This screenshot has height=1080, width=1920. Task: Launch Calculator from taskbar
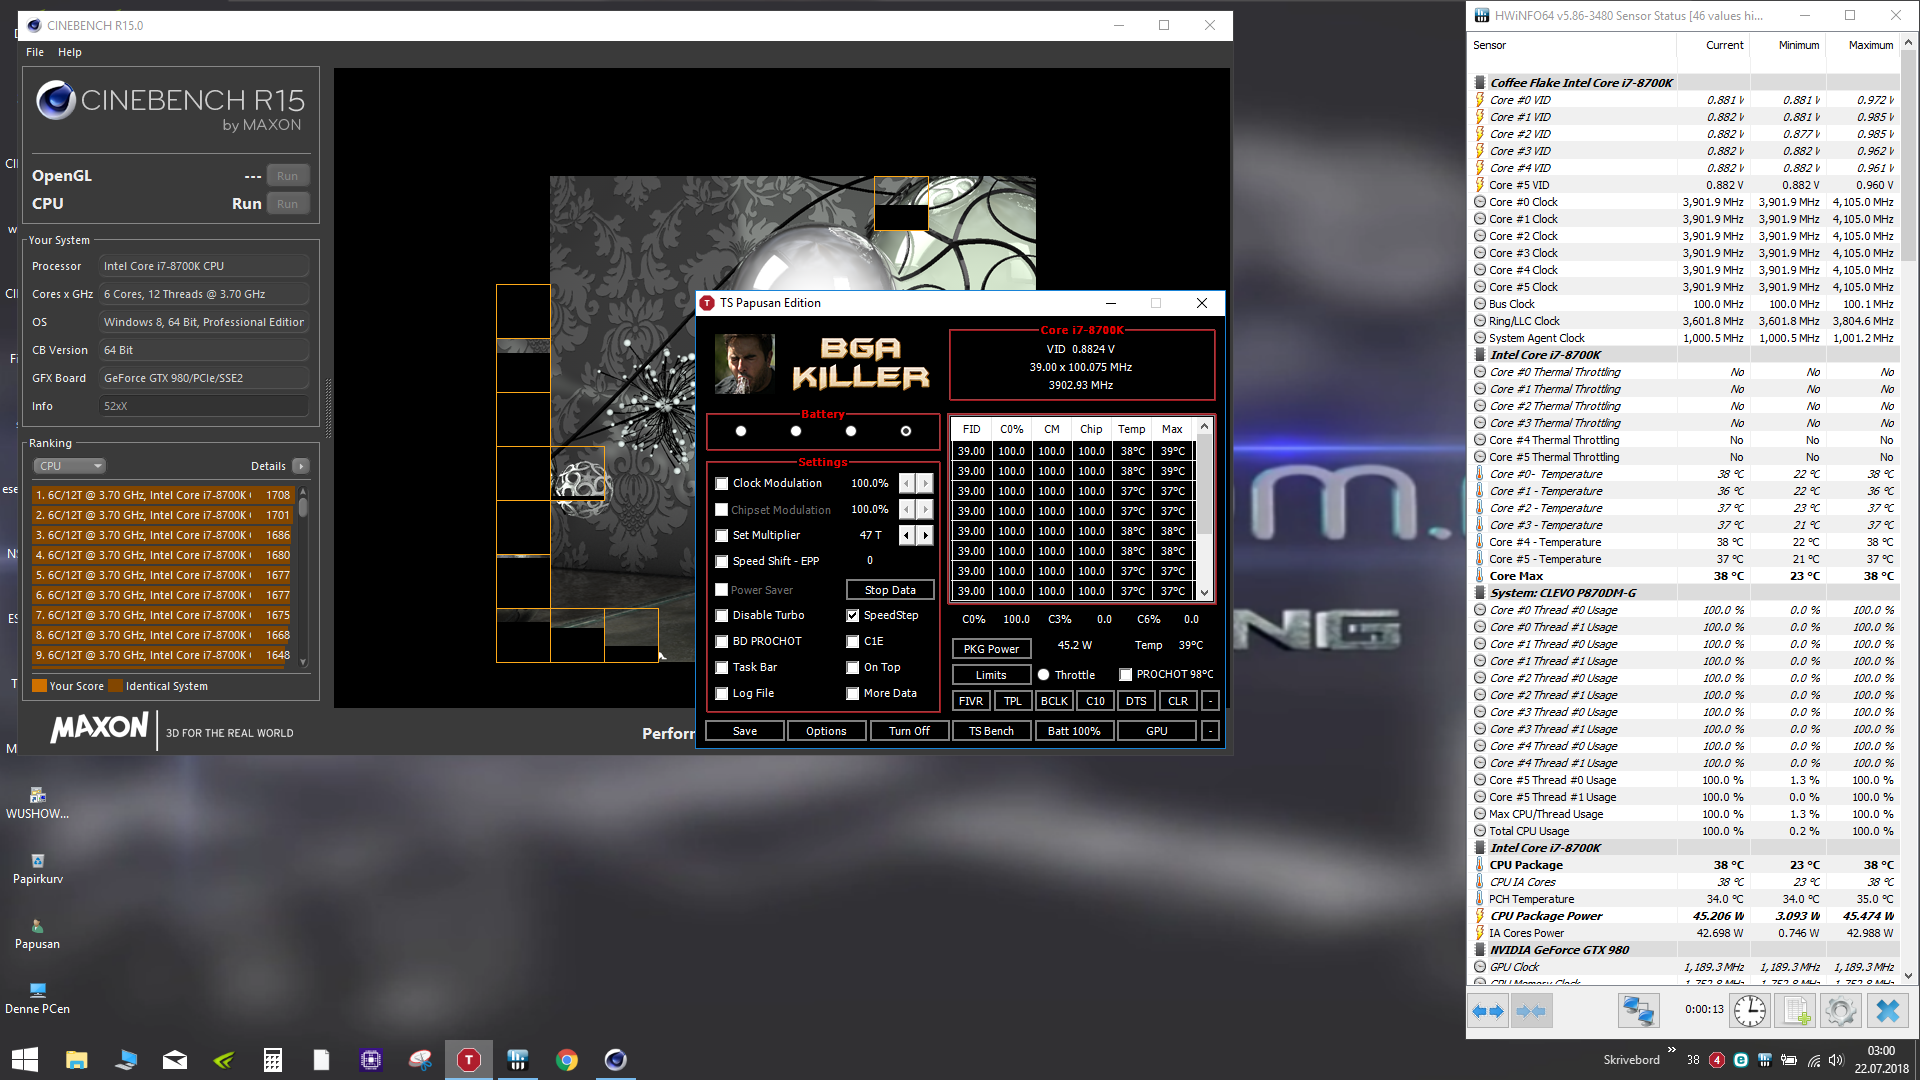(x=273, y=1059)
